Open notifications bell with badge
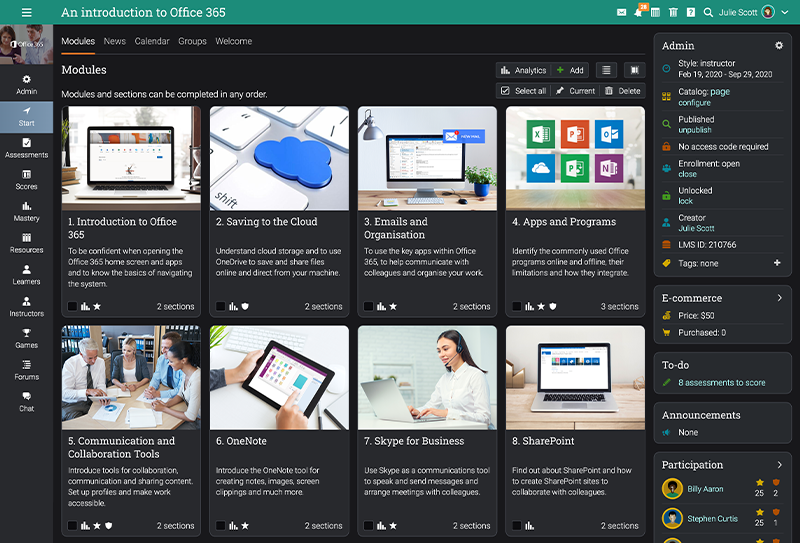This screenshot has height=543, width=800. tap(638, 12)
